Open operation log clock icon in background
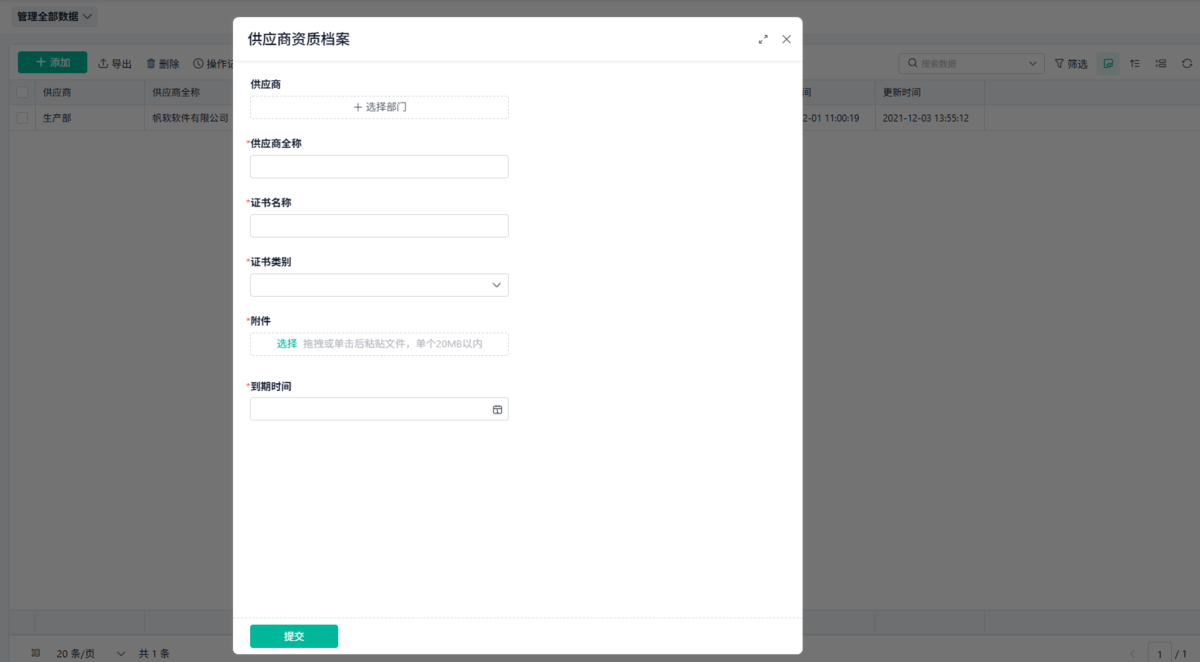The width and height of the screenshot is (1200, 662). [x=198, y=63]
